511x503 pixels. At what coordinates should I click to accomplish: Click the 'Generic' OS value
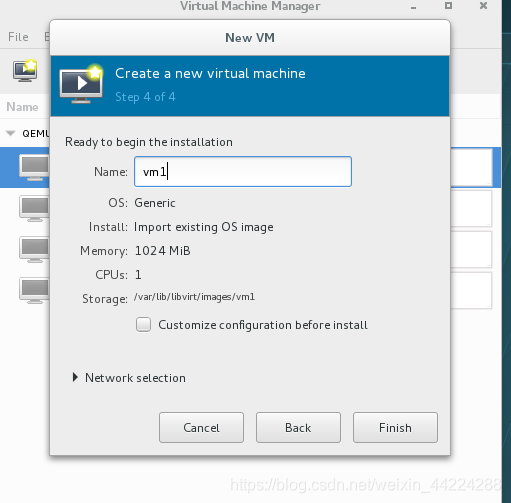coord(155,203)
